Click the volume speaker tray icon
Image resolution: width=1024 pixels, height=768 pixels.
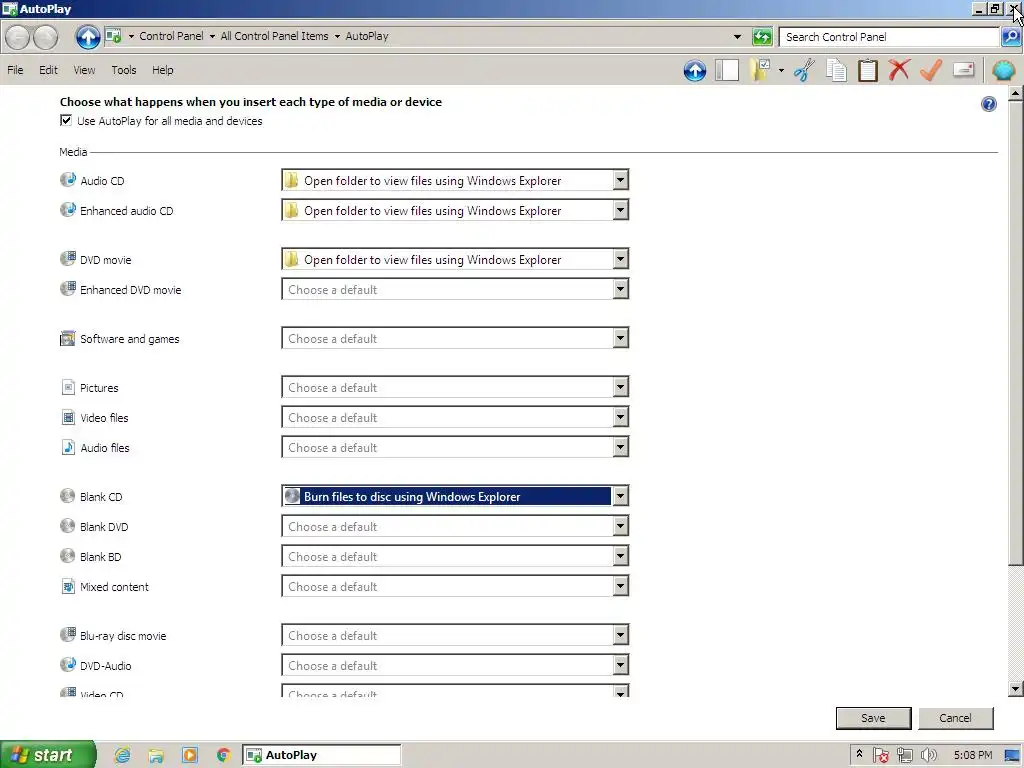coord(929,756)
